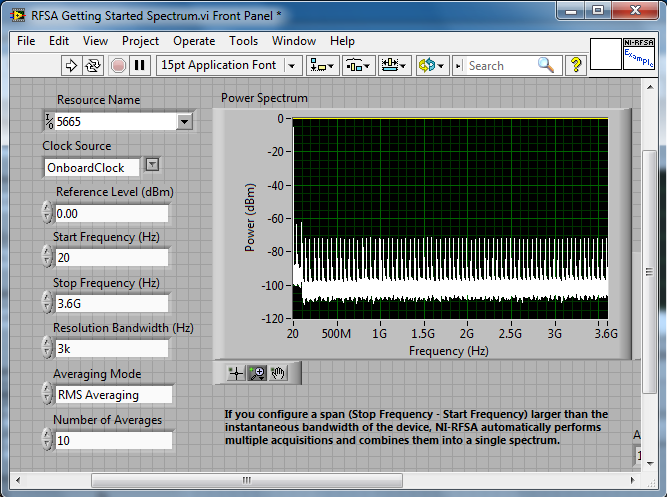The image size is (667, 497).
Task: Click Run Continuously button
Action: click(94, 65)
